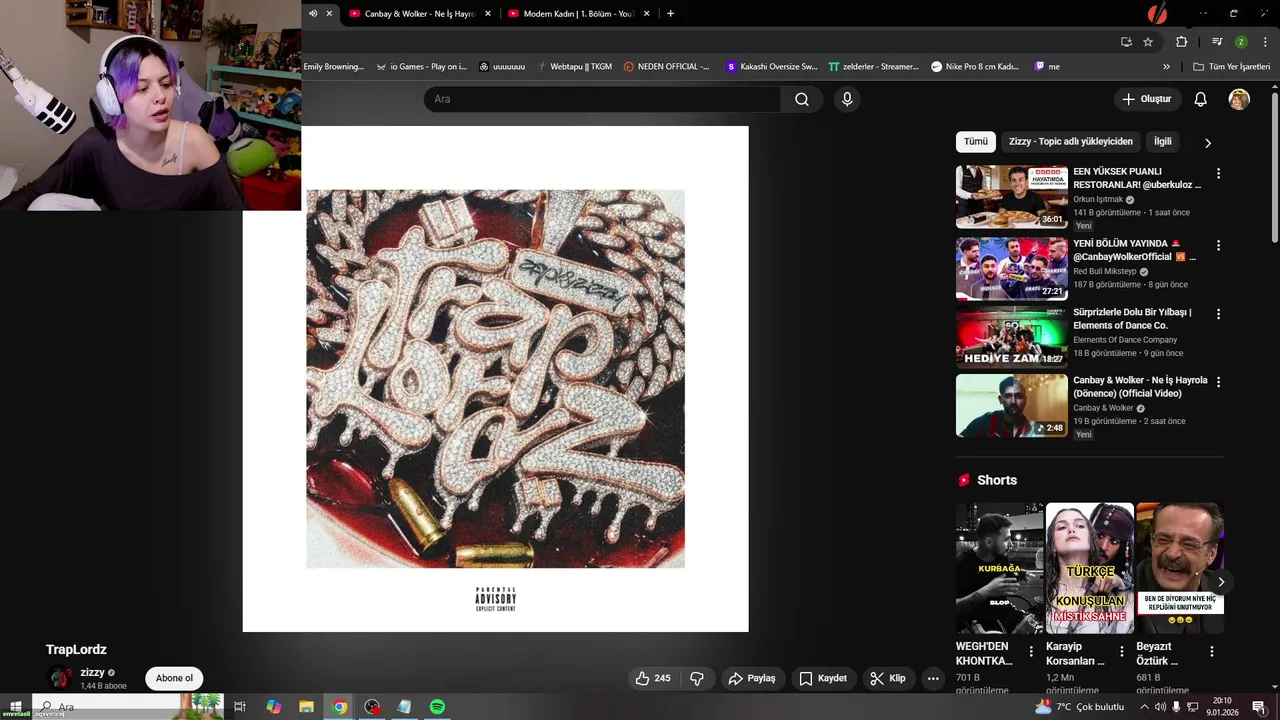Bookmark this page with star icon
1280x720 pixels.
(1148, 42)
